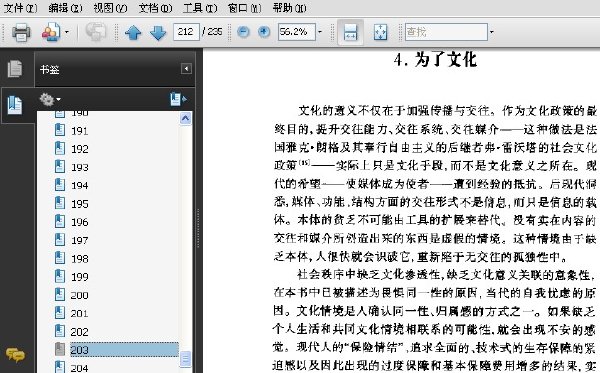
Task: Click the greyed comment bubbles icon
Action: click(96, 32)
